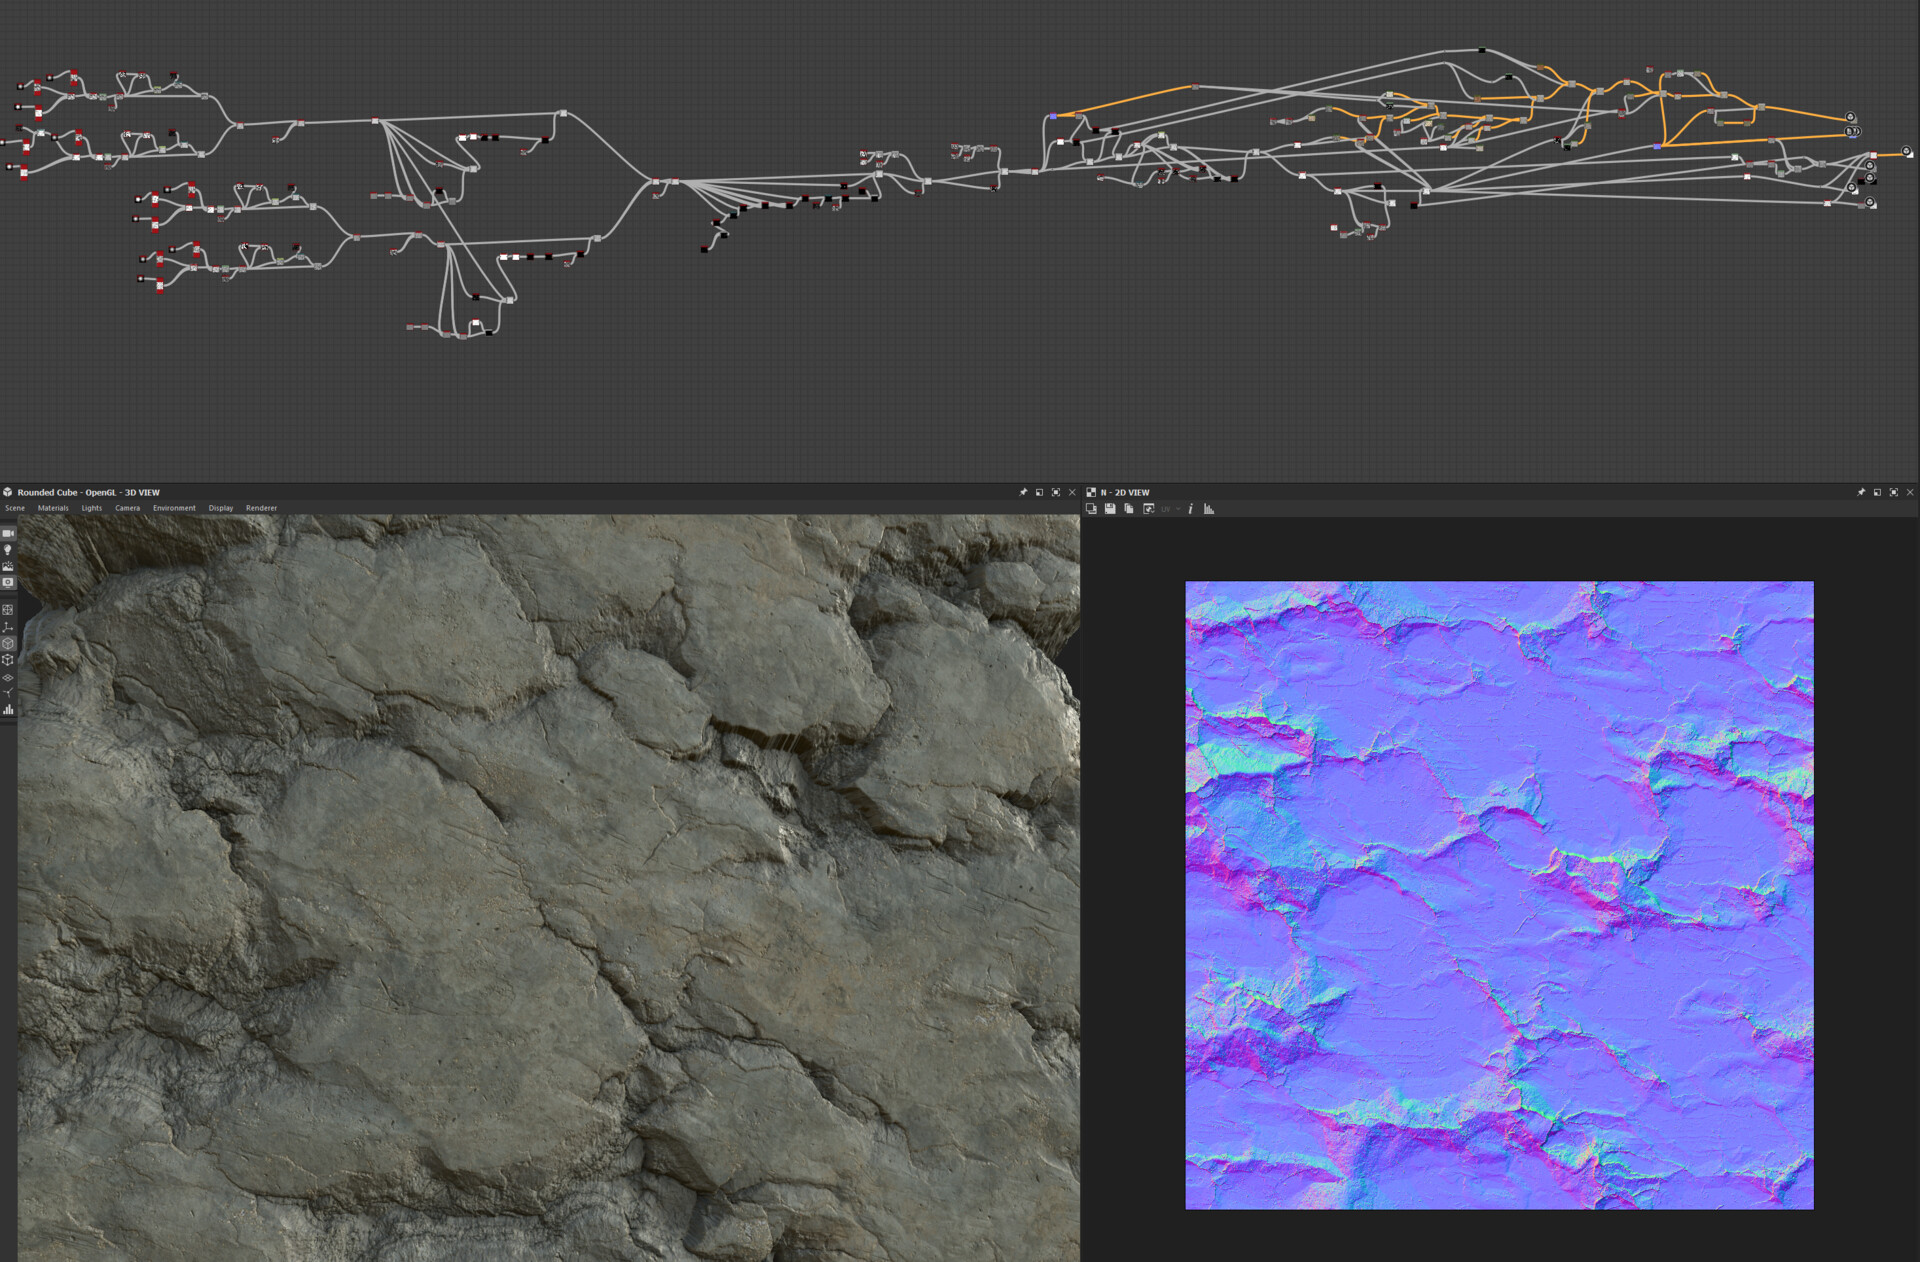The width and height of the screenshot is (1920, 1262).
Task: Click the XYZ axis gizmo icon
Action: 8,627
